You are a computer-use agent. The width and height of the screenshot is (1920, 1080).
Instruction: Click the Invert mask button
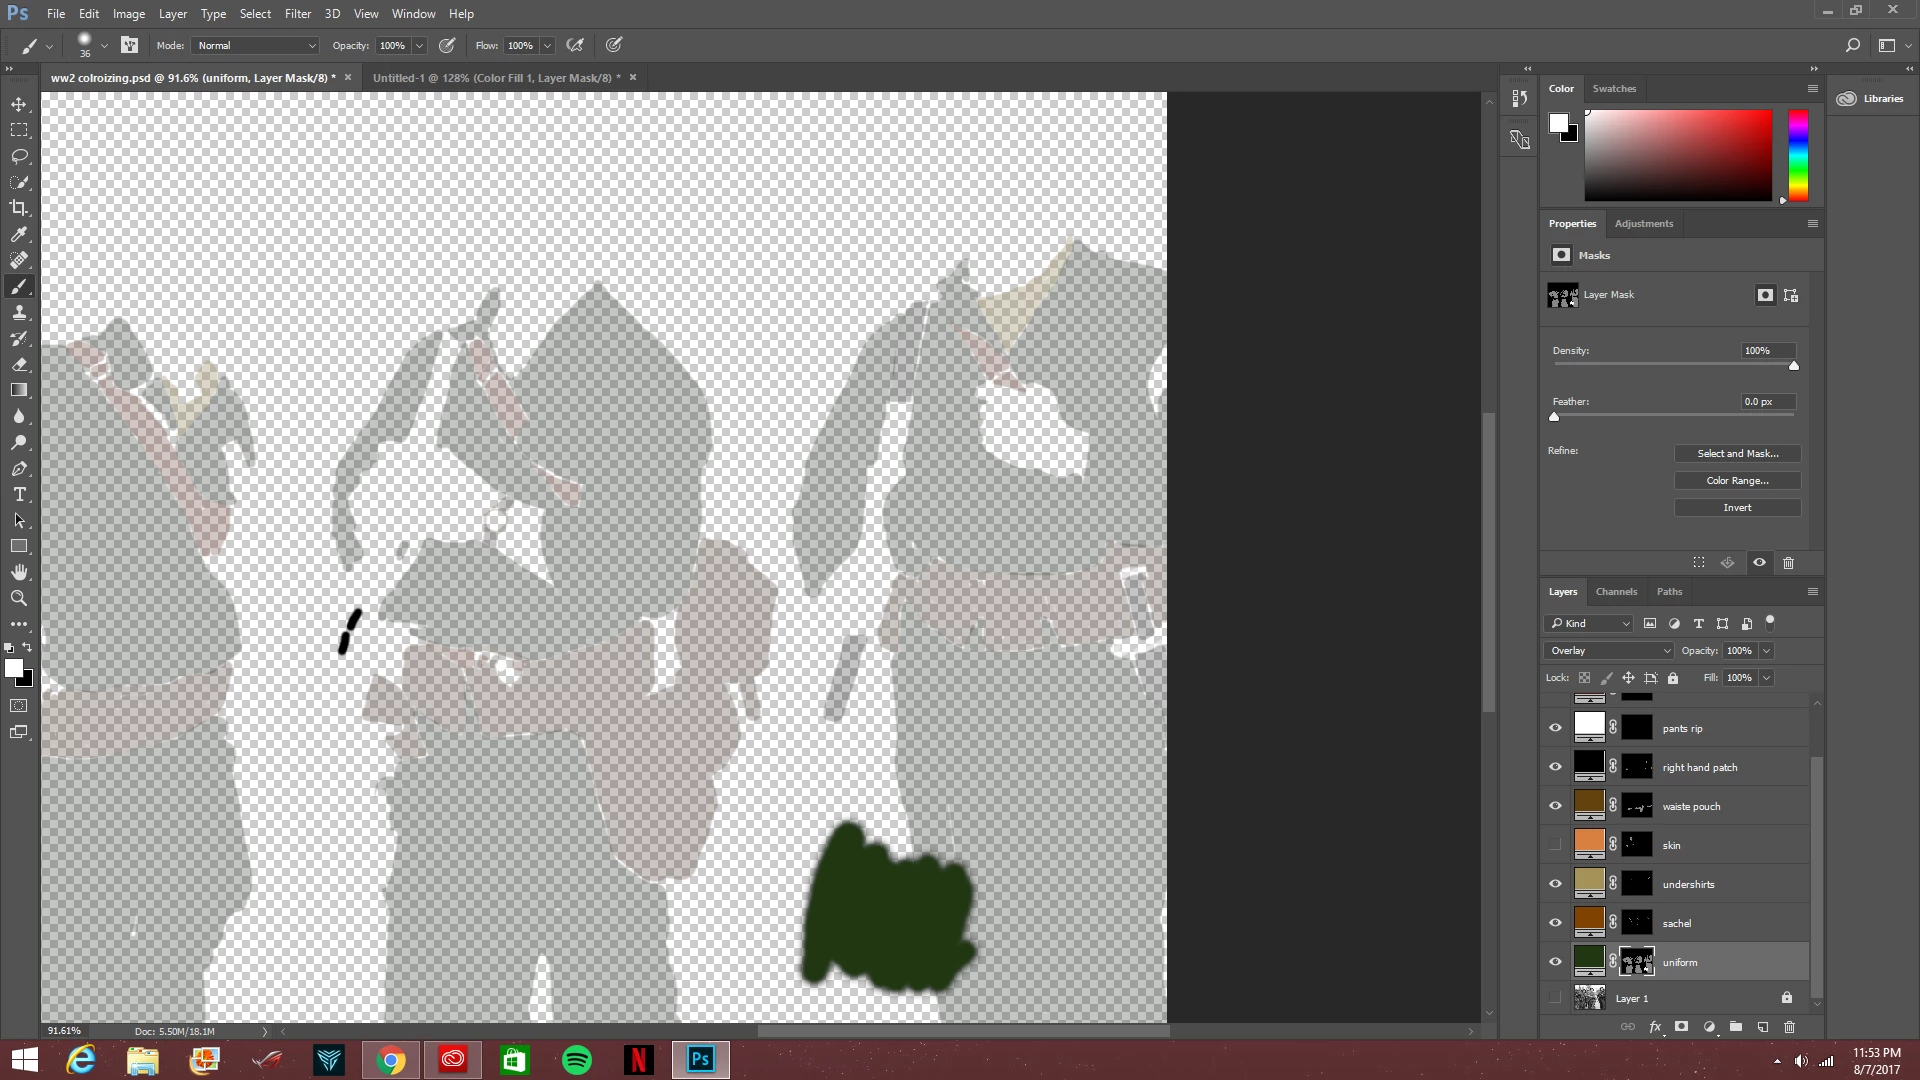point(1737,508)
